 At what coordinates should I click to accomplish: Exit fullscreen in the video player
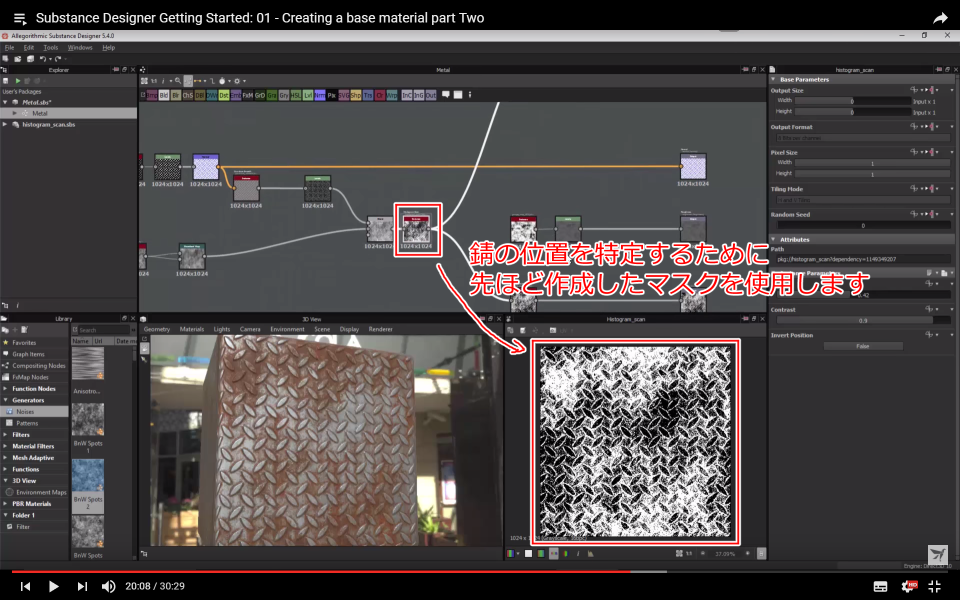[935, 586]
